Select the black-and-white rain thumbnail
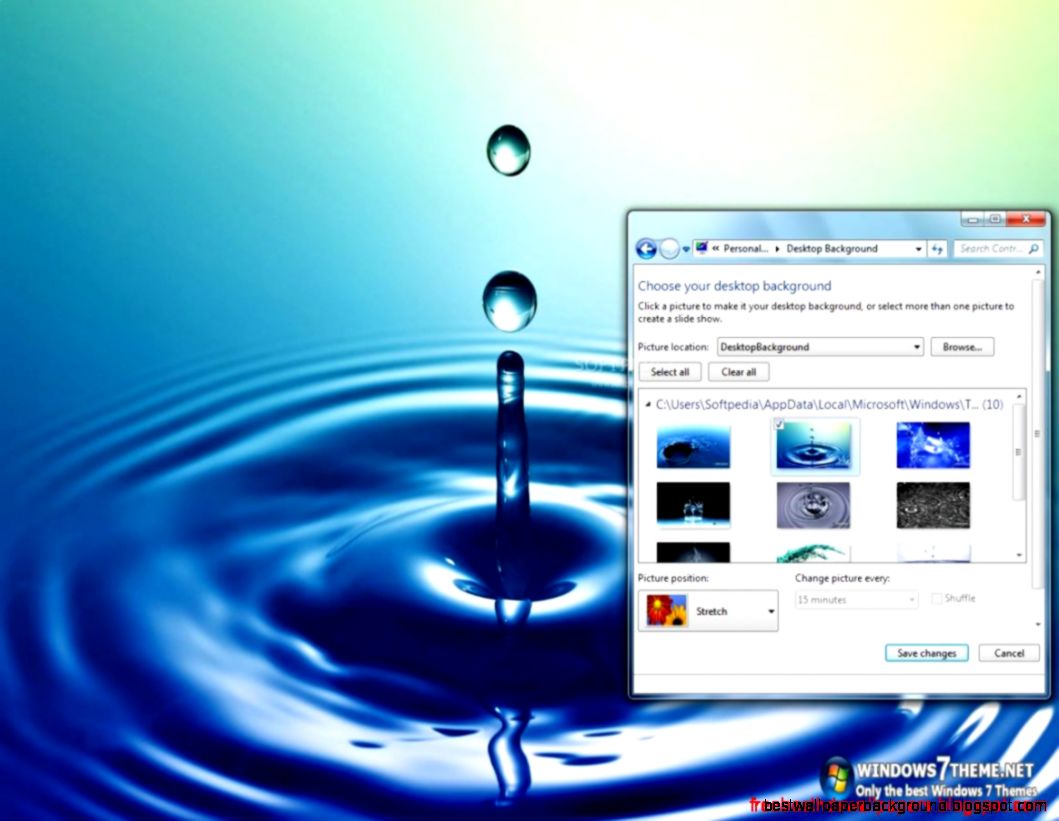 [933, 505]
